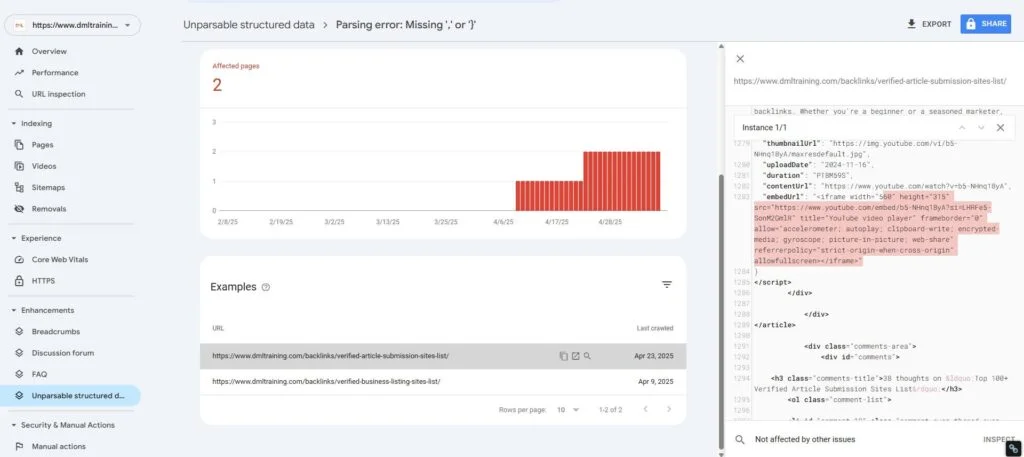Collapse the Indexing section
The width and height of the screenshot is (1024, 457).
pos(14,123)
